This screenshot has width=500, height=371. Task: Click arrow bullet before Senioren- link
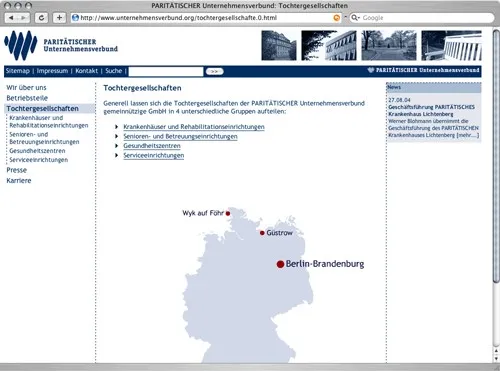click(117, 136)
